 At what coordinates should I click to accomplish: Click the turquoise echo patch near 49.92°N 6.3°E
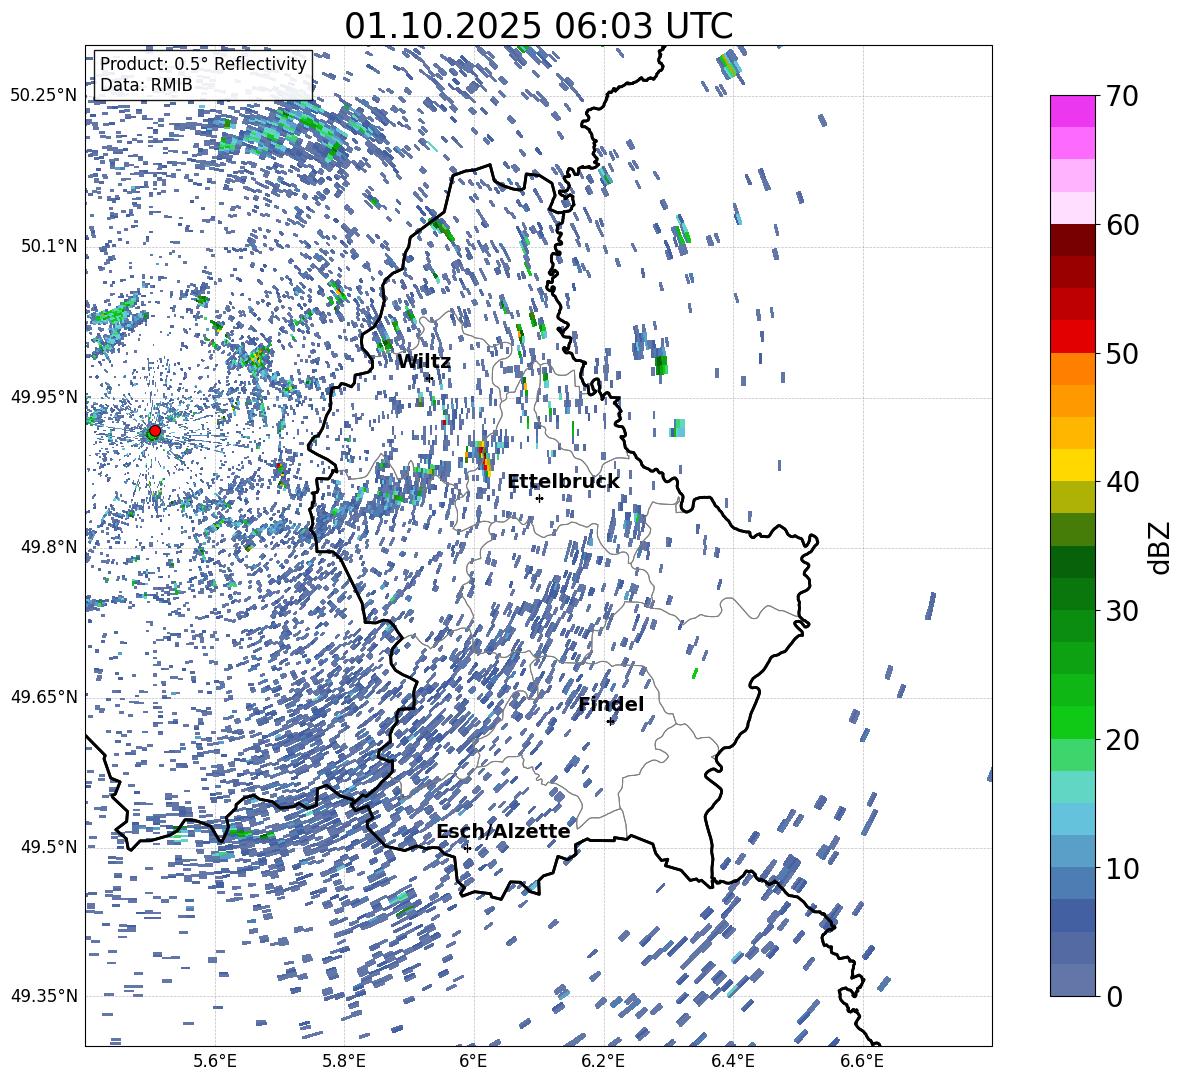tap(679, 428)
